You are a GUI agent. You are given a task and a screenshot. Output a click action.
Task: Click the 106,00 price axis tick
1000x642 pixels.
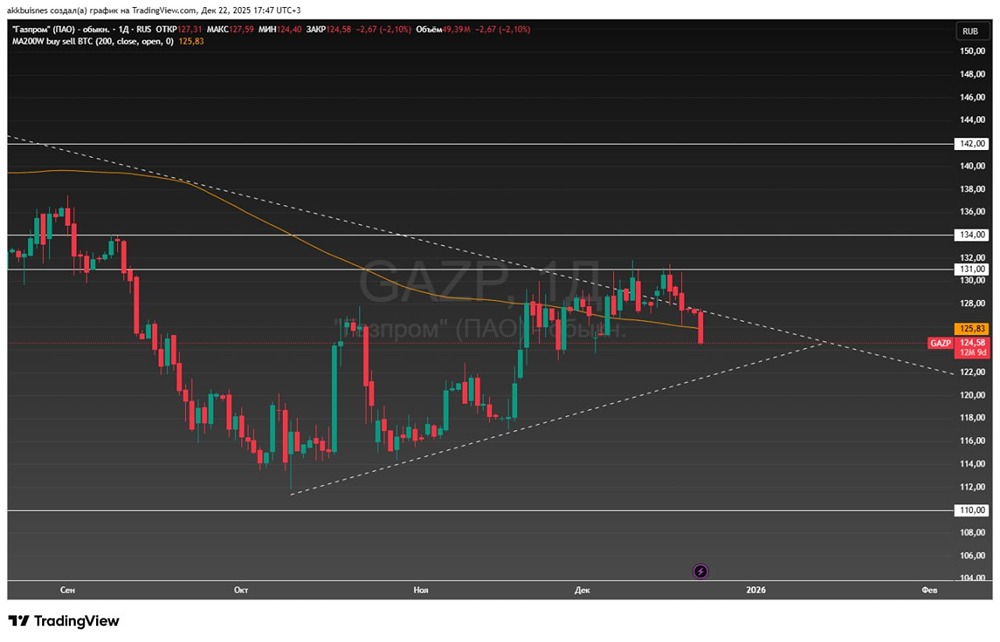coord(972,555)
